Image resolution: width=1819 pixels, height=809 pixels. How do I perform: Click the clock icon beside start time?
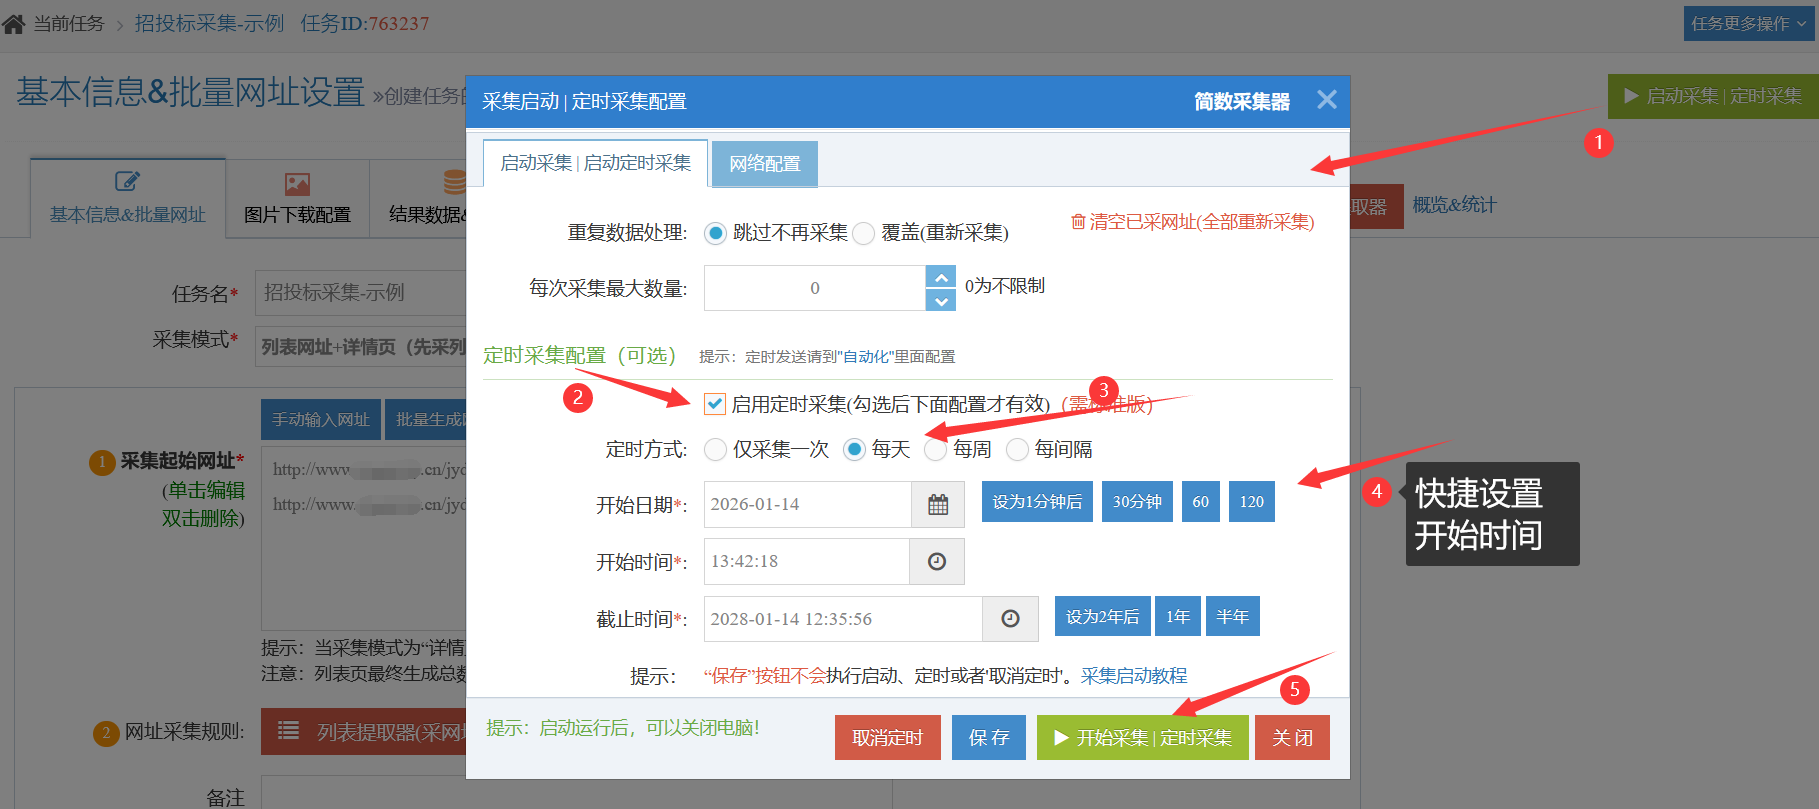pyautogui.click(x=936, y=562)
